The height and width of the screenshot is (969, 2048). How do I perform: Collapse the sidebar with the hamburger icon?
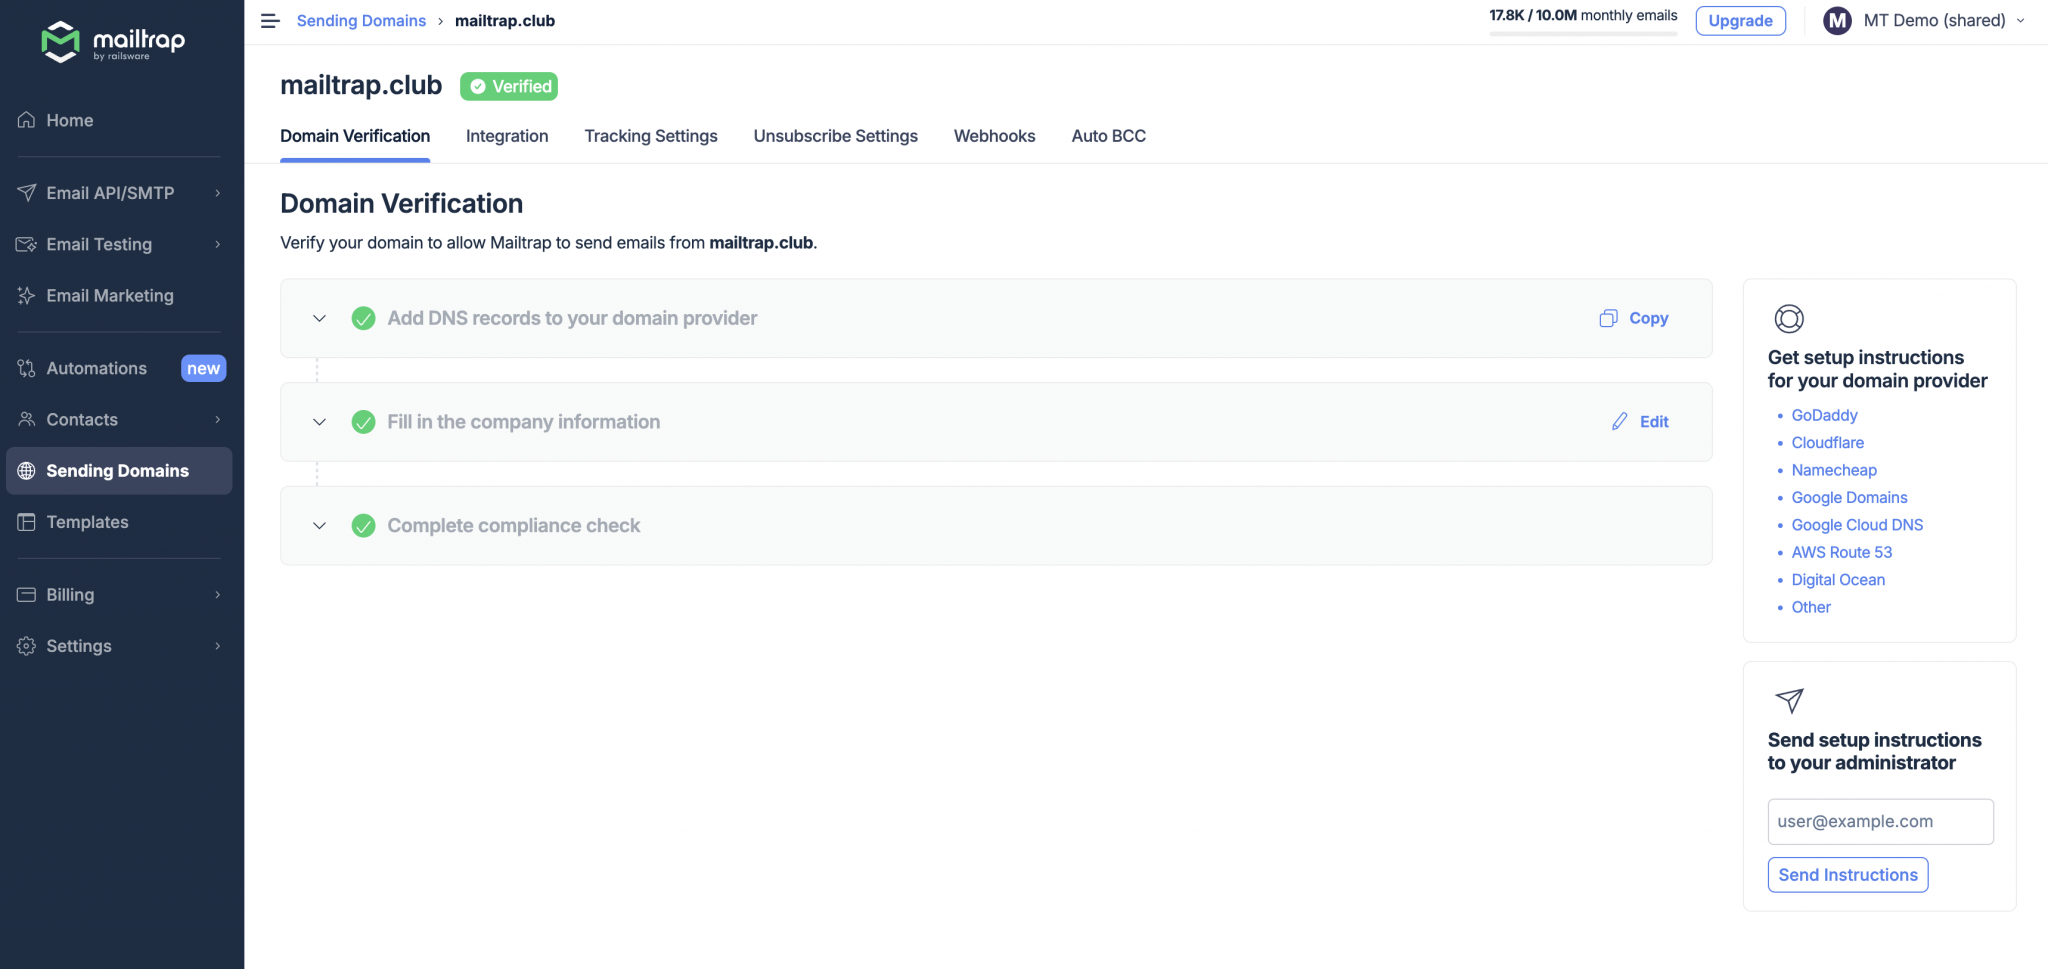click(270, 20)
